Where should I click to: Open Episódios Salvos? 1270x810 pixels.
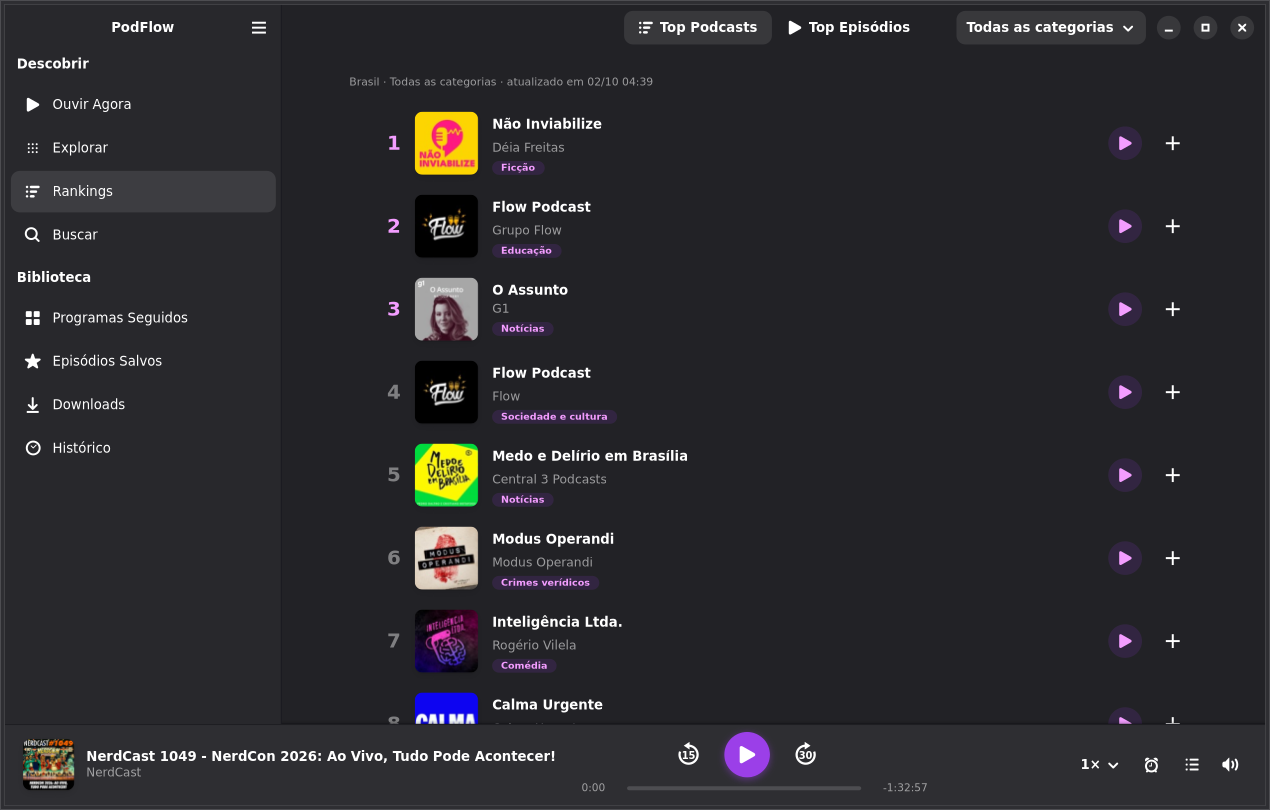click(x=143, y=361)
